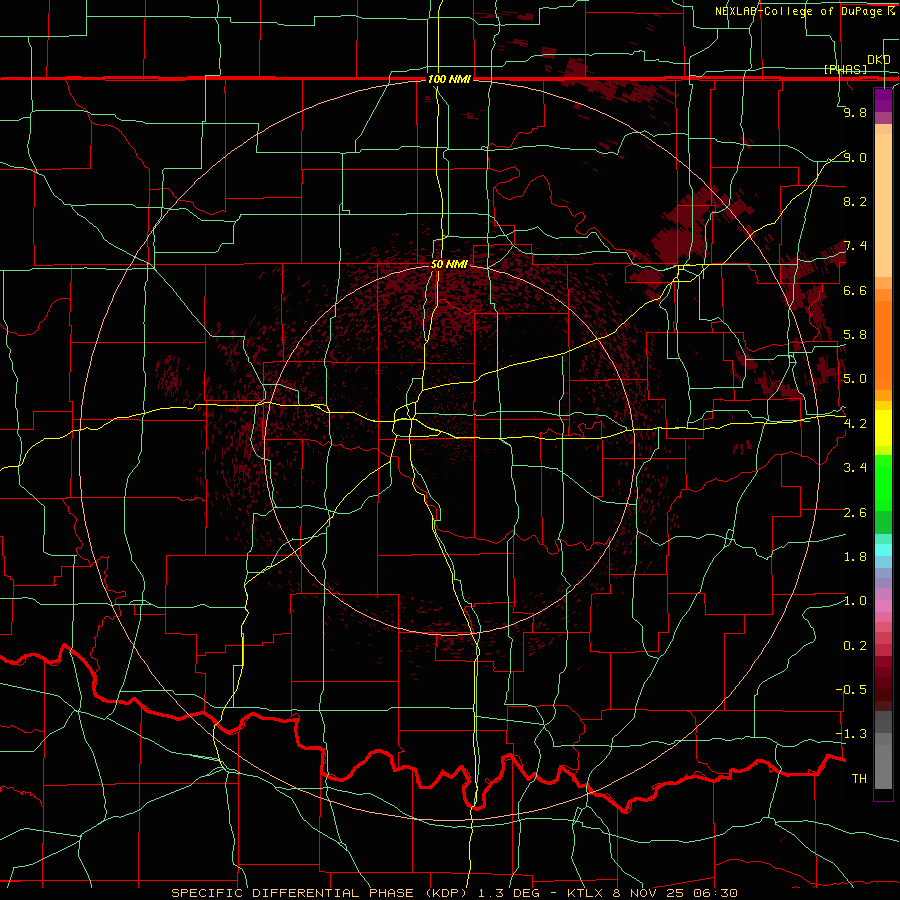Screen dimensions: 900x900
Task: Click the yellow segment of color bar
Action: click(x=883, y=428)
